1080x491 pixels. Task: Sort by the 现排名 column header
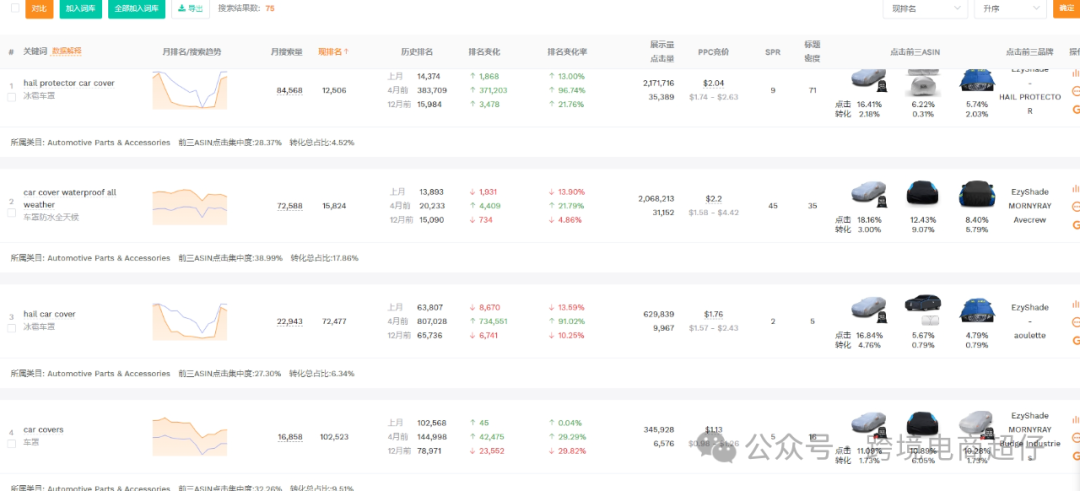333,52
